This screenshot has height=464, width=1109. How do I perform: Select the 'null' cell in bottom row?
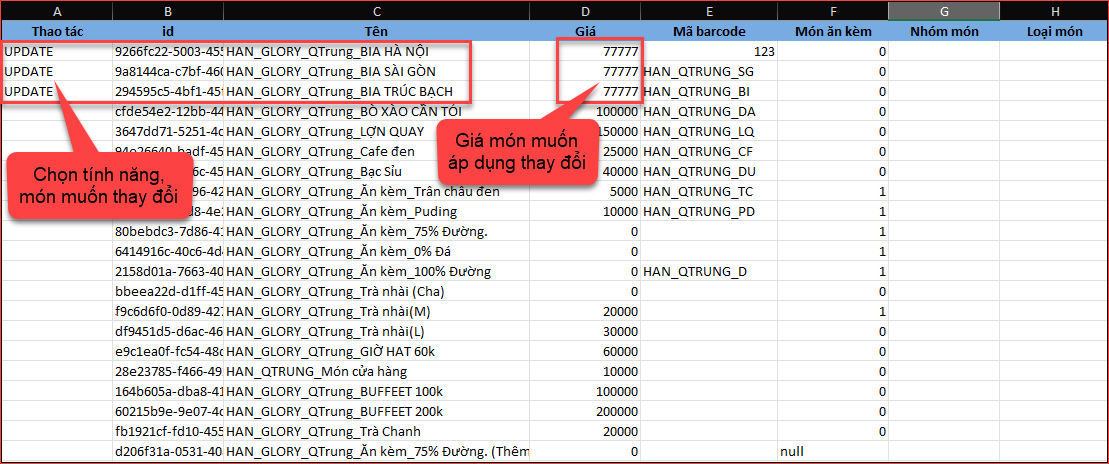pyautogui.click(x=792, y=451)
